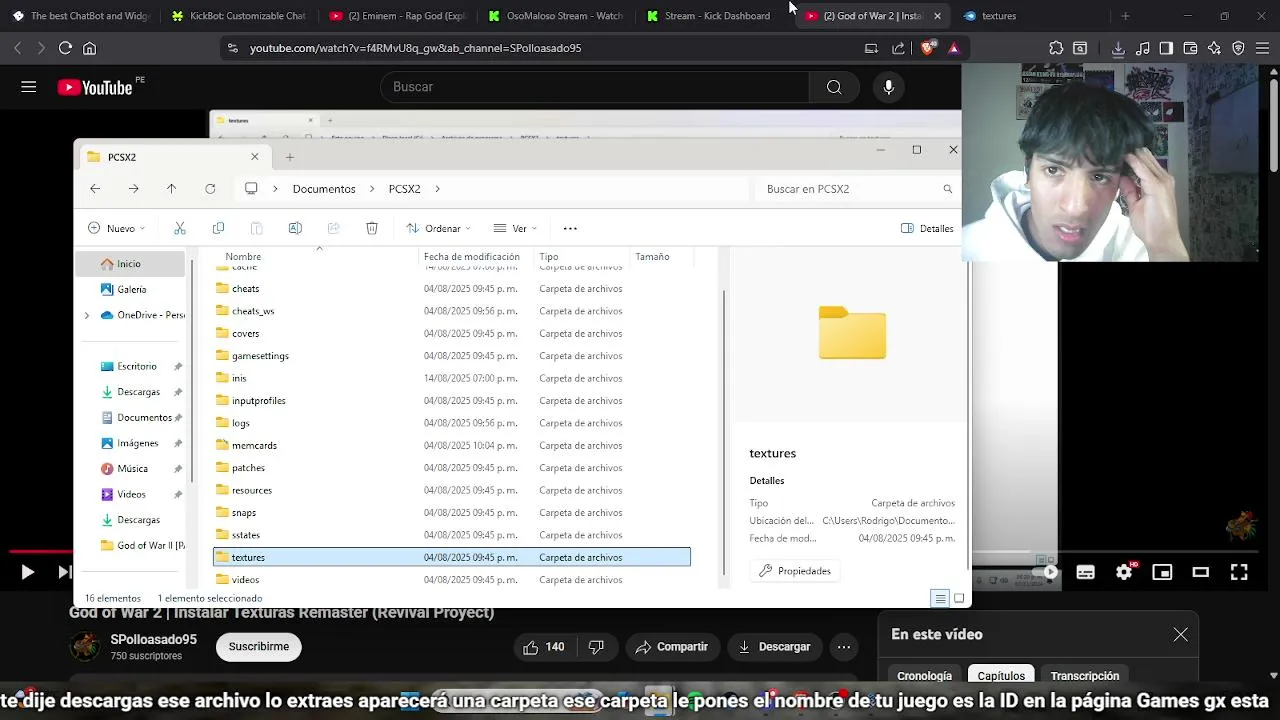Open Leo AI sparkle icon
Screen dimensions: 1280x720
click(x=1214, y=48)
